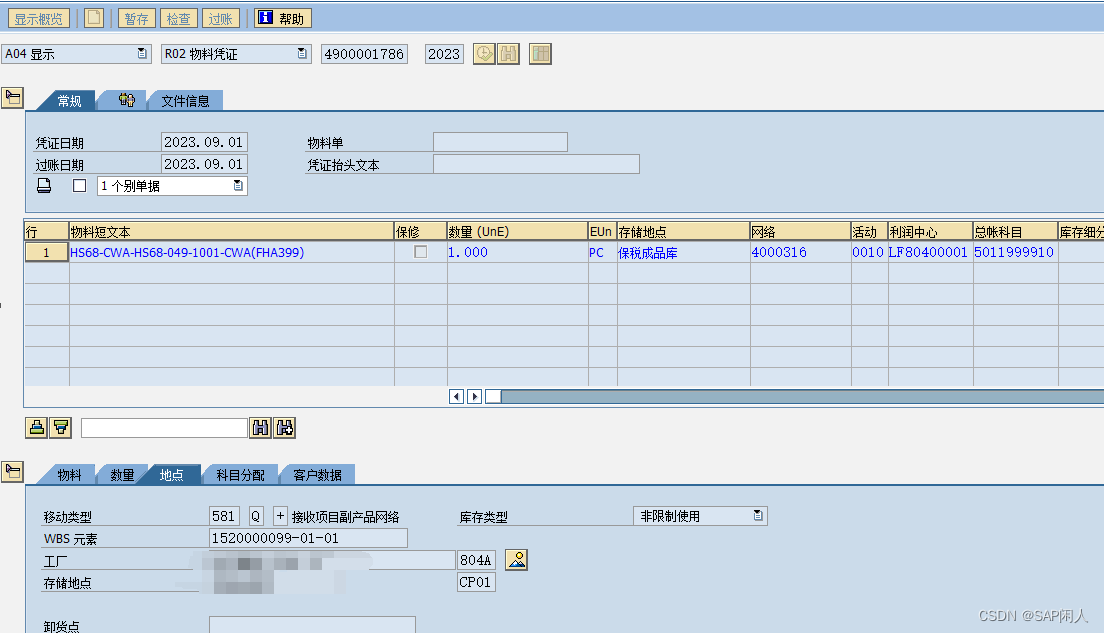Click the table scroll right arrow
The image size is (1104, 633).
click(x=475, y=396)
